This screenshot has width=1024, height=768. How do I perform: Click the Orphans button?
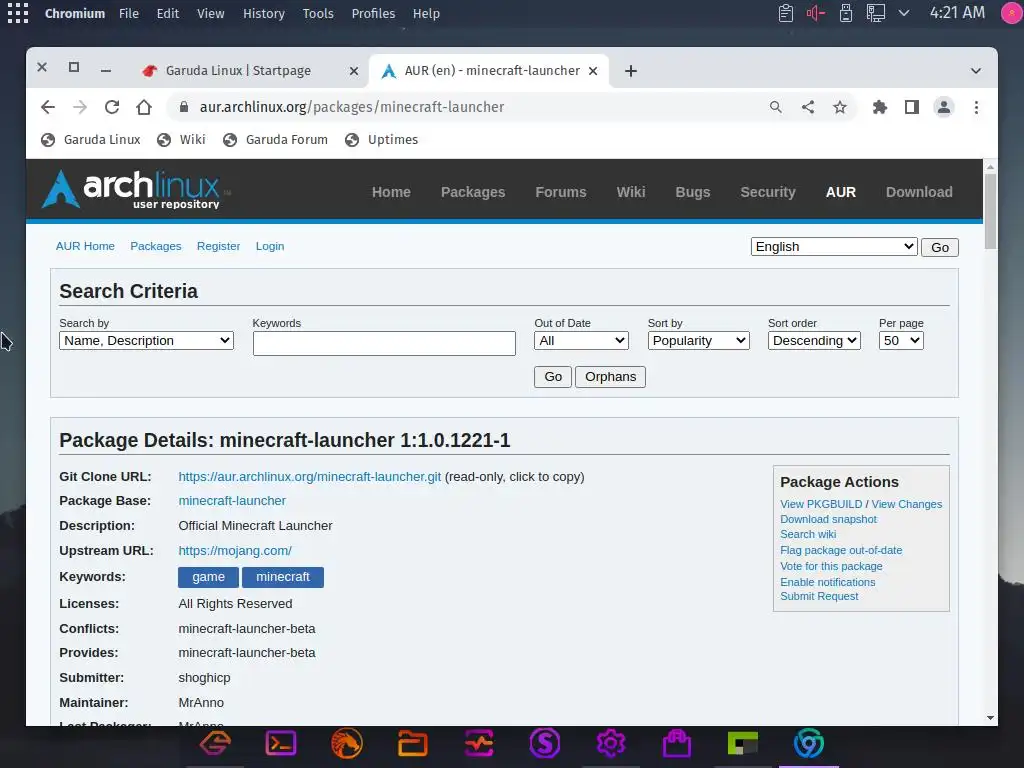[x=611, y=377]
